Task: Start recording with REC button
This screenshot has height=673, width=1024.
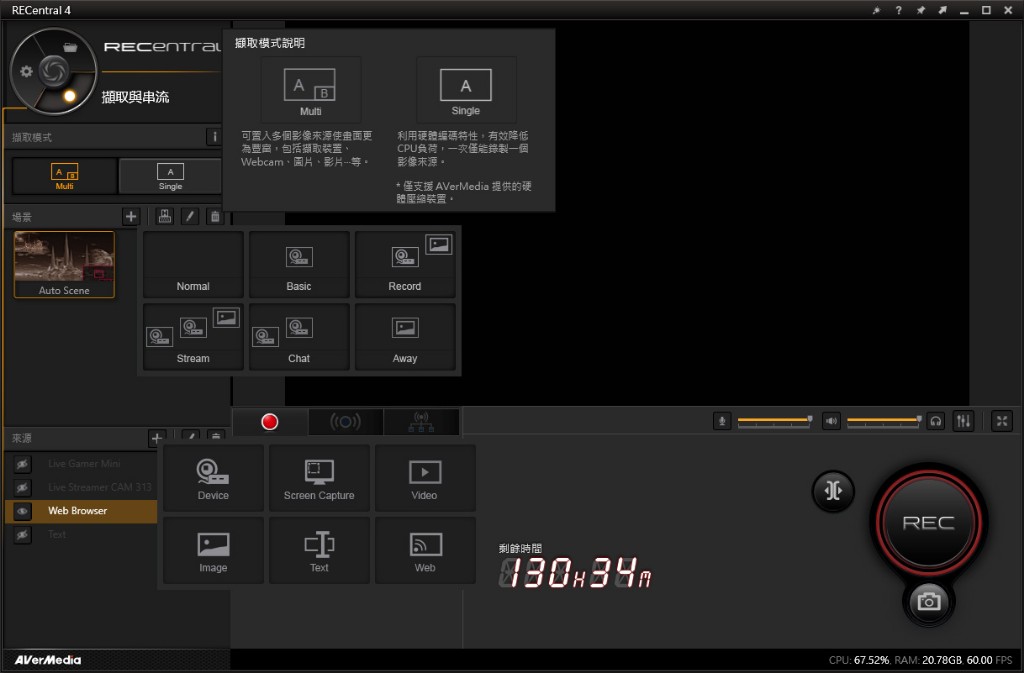Action: [928, 522]
